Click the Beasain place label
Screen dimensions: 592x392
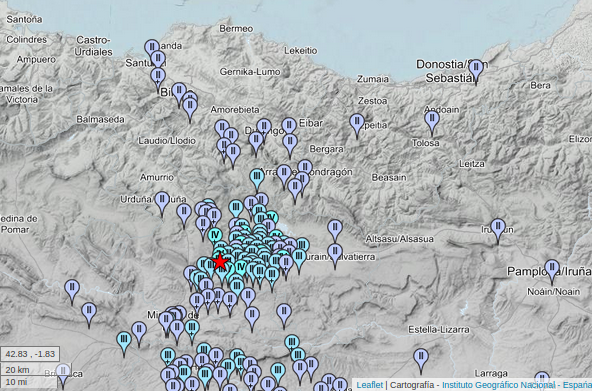click(x=389, y=177)
